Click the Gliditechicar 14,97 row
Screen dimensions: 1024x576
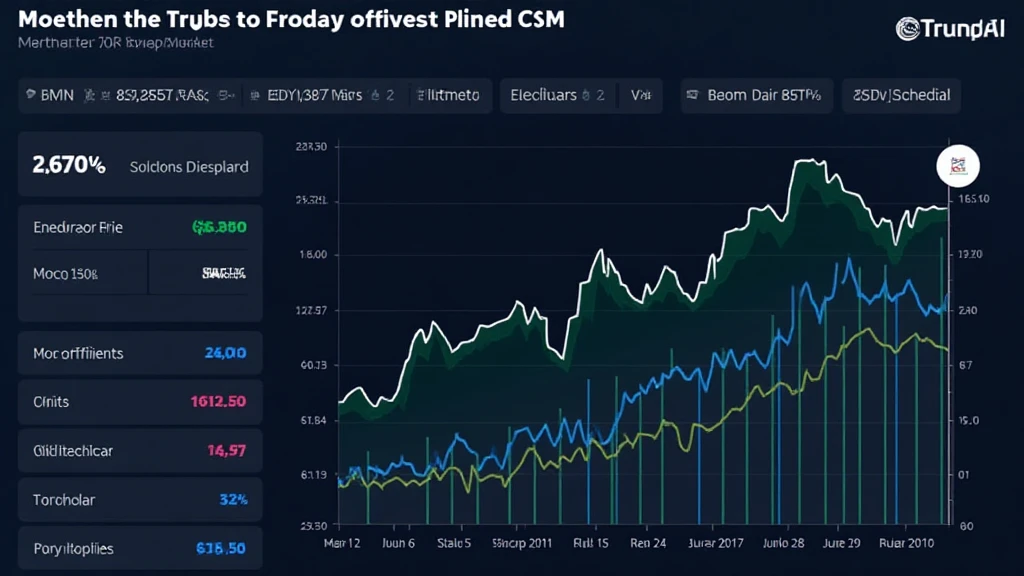point(140,451)
